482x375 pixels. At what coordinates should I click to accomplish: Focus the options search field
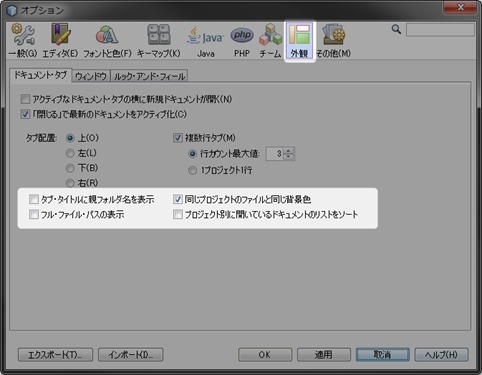click(440, 30)
